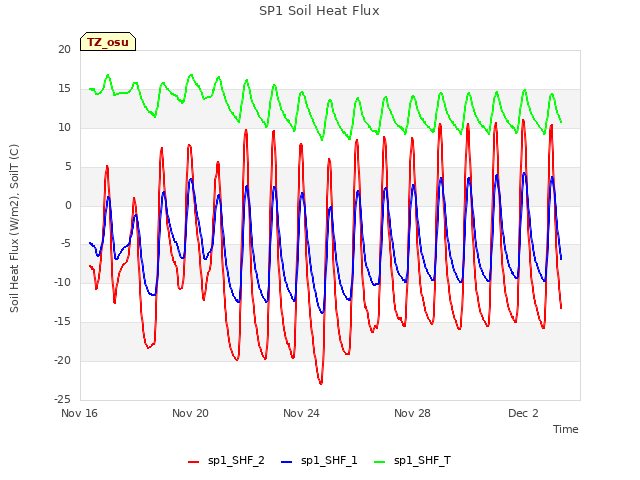Viewport: 640px width, 480px height.
Task: Click the -5 y-axis tick label
Action: 66,244
